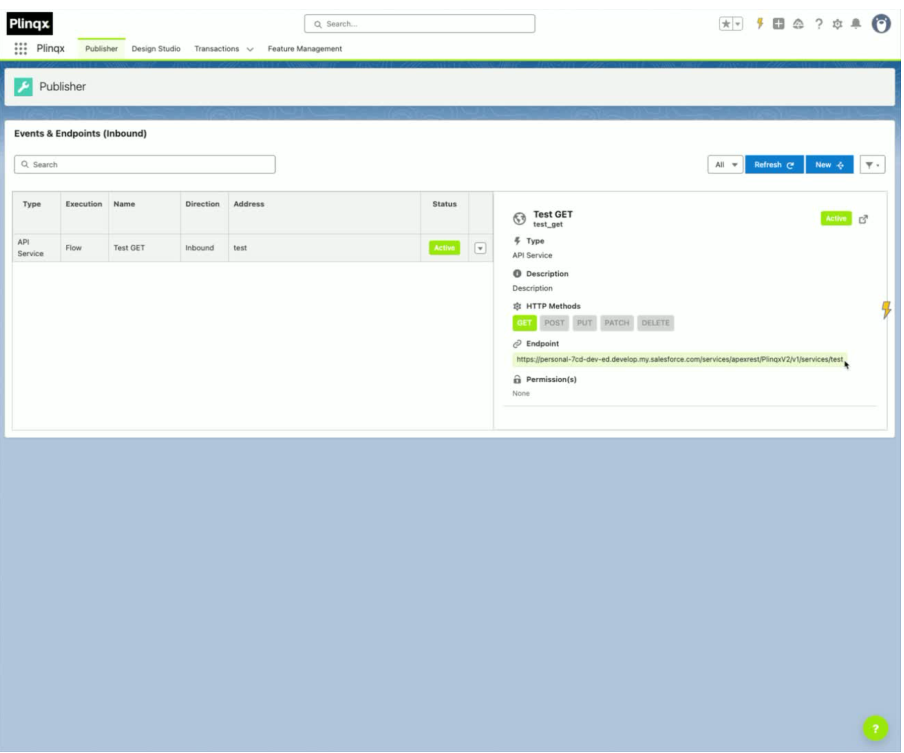
Task: Open the funnel filter dropdown
Action: (872, 165)
